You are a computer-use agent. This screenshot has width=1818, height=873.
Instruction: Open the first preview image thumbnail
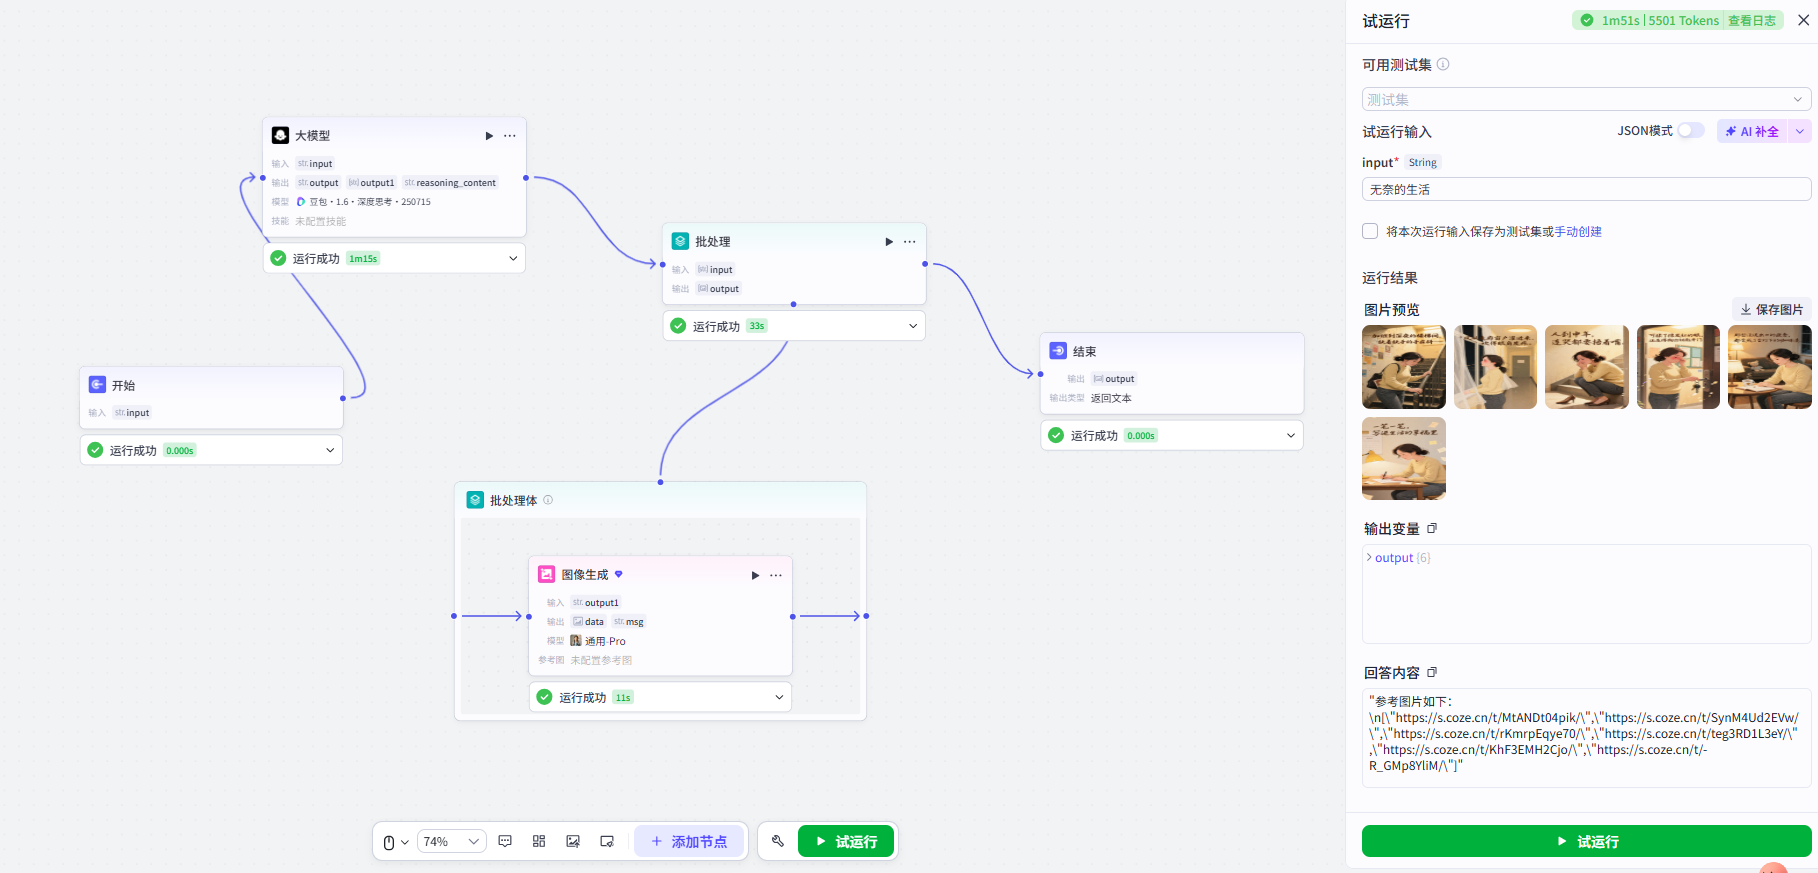1403,367
